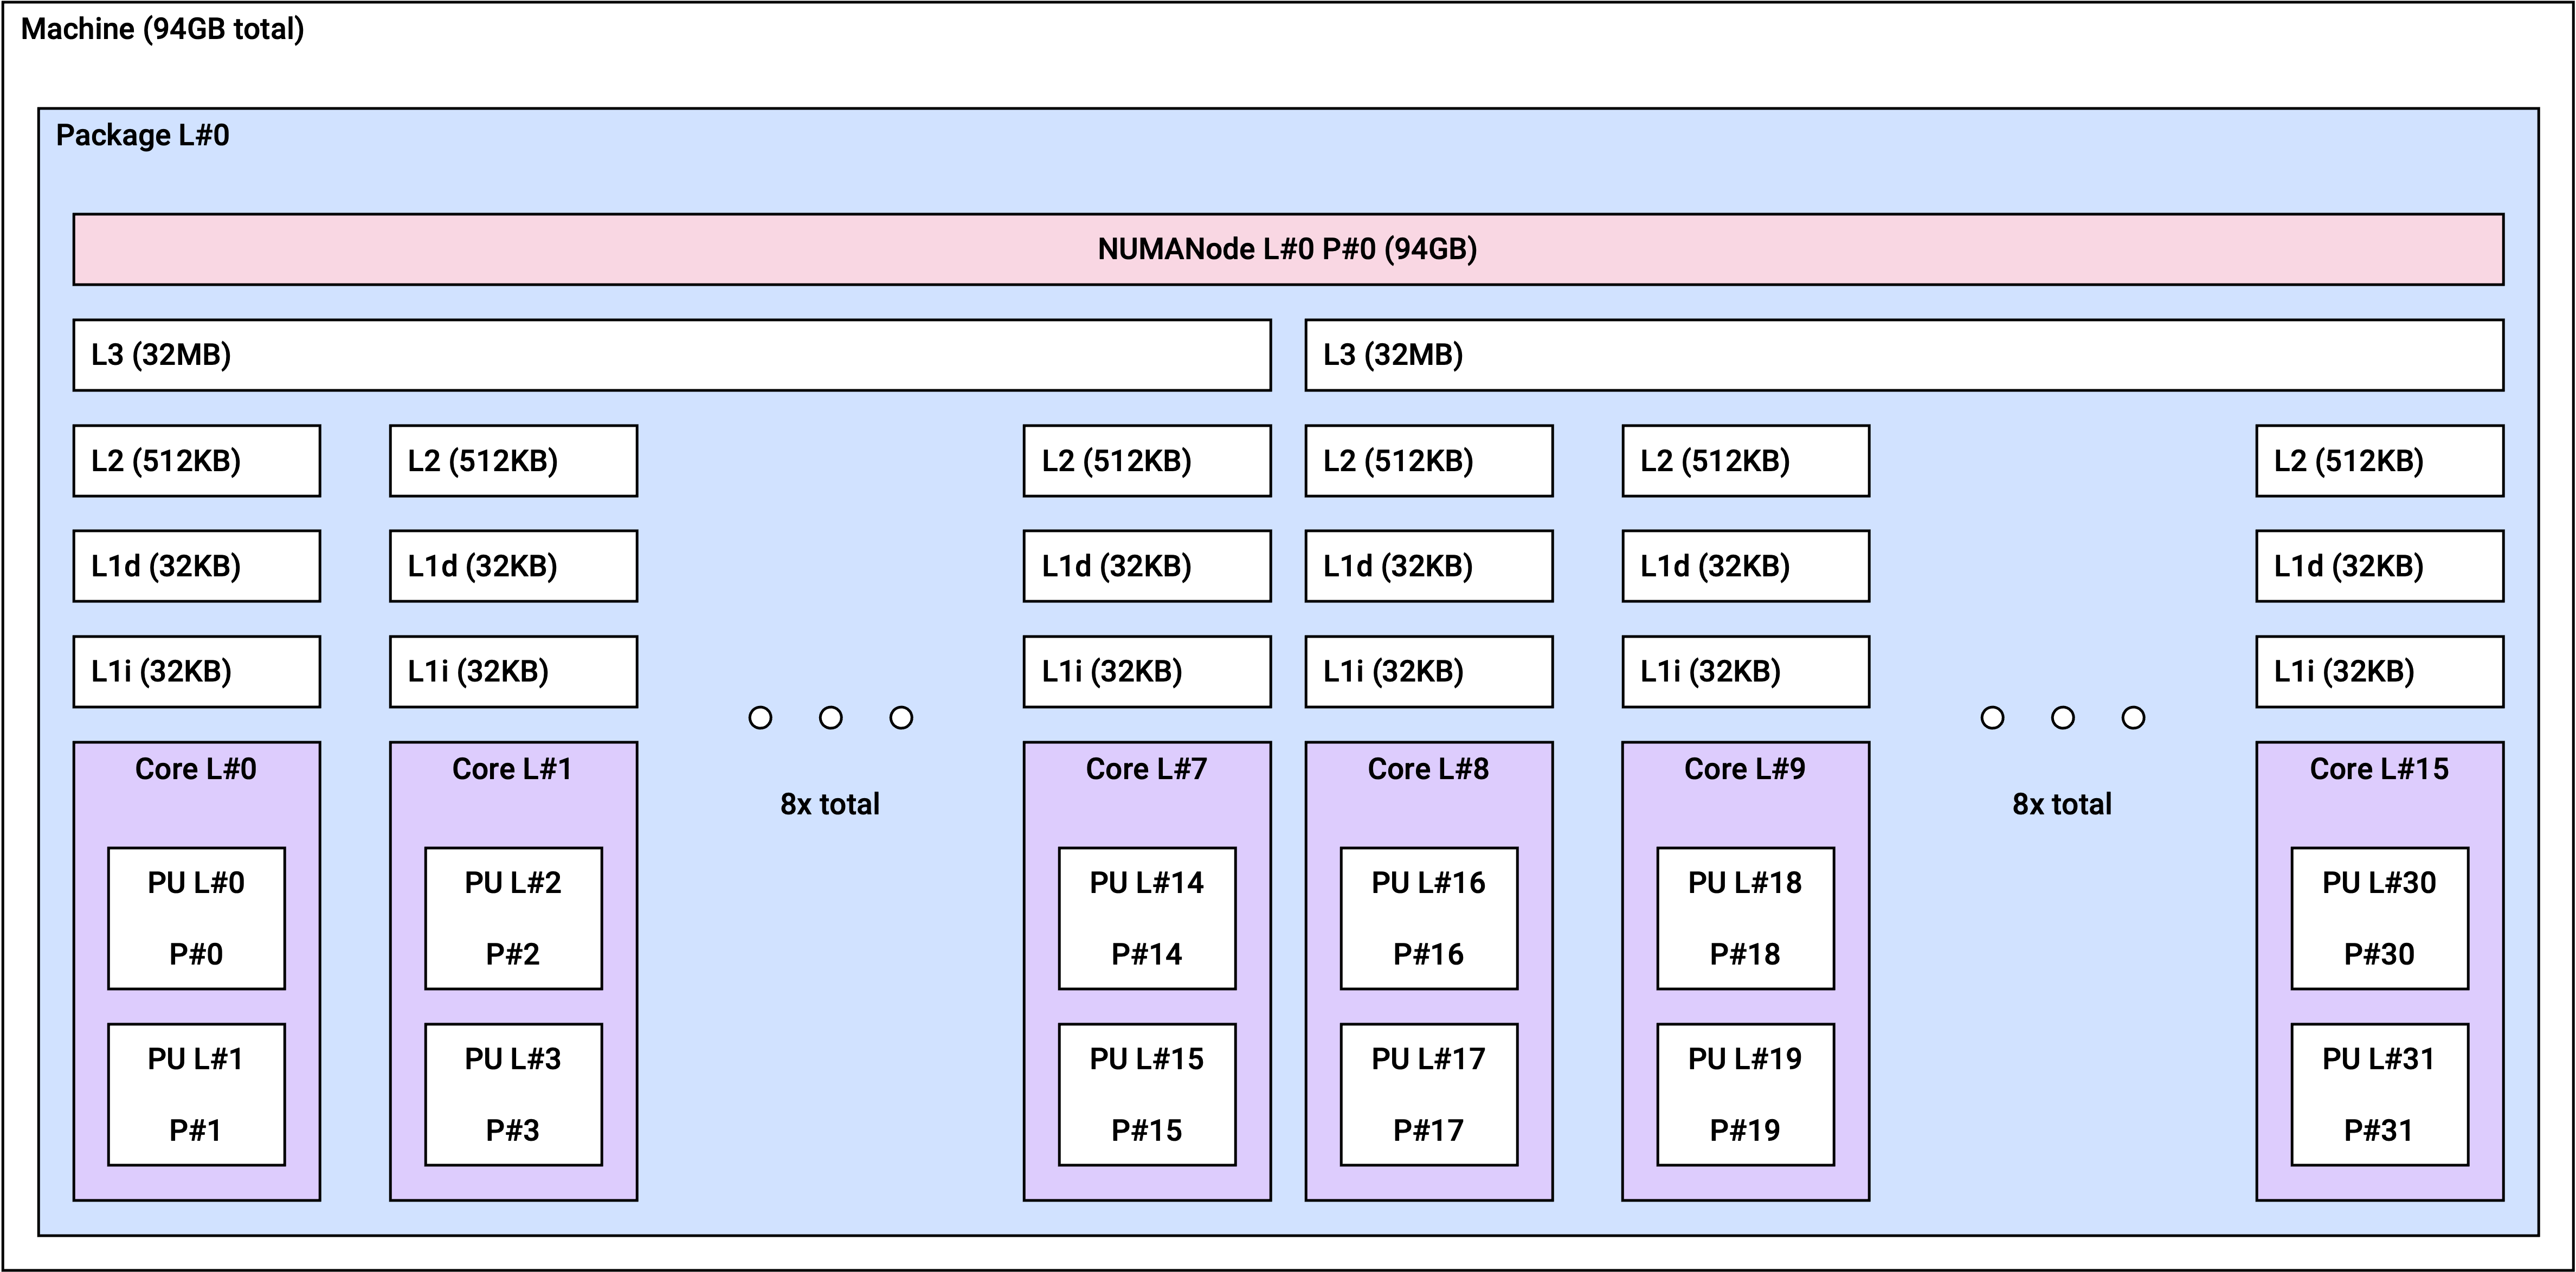Image resolution: width=2576 pixels, height=1272 pixels.
Task: Pick L2 (512KB) box above Core L#7
Action: coord(1147,461)
